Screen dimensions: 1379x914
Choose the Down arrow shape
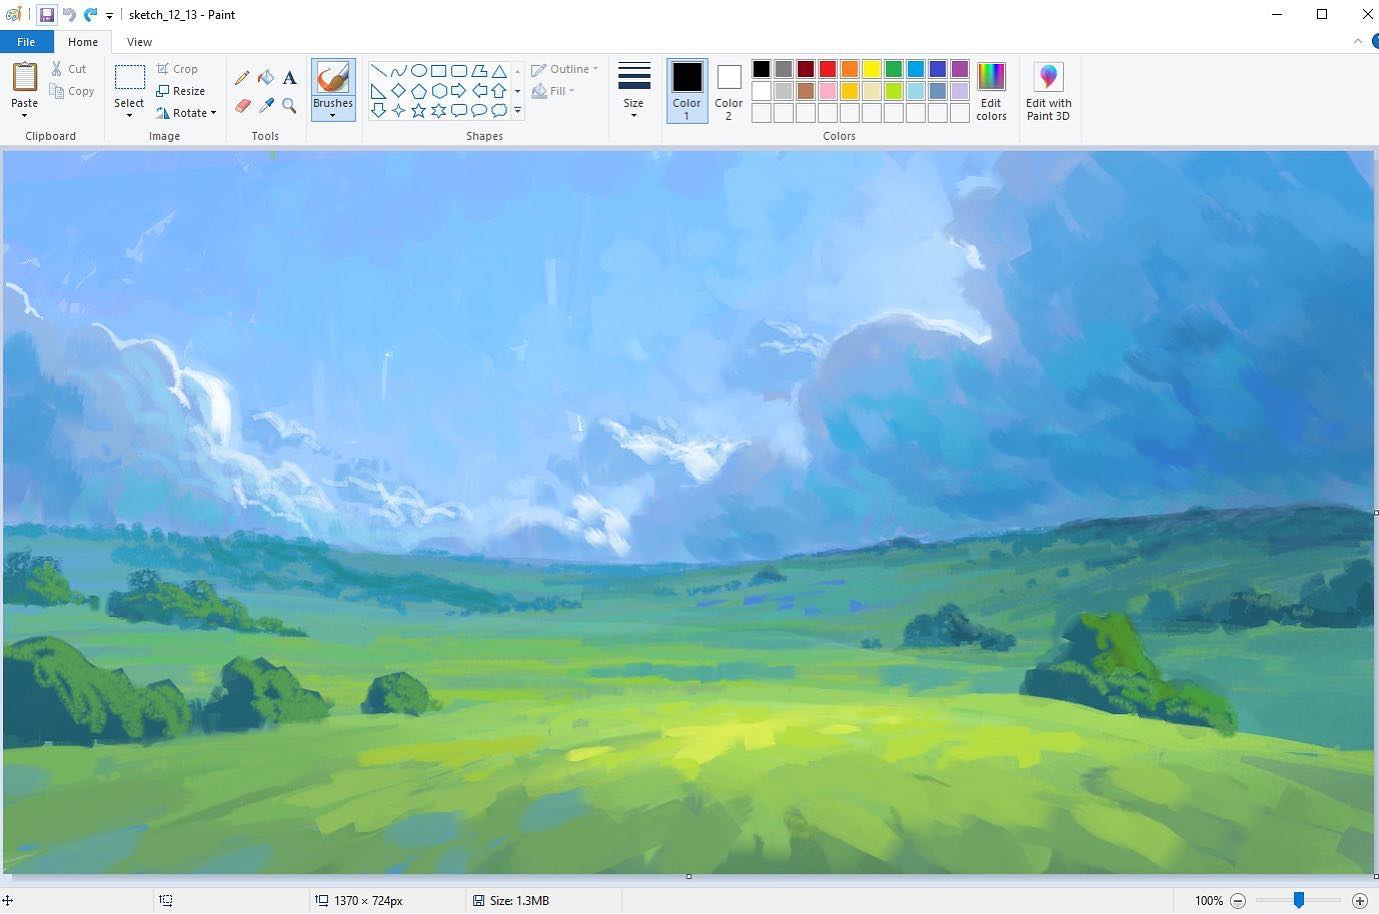[x=379, y=111]
